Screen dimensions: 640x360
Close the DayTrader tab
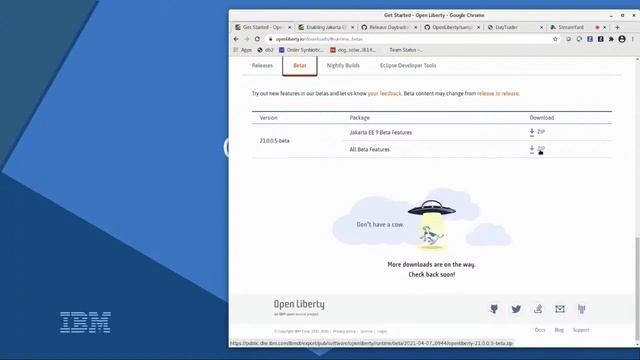coord(542,27)
